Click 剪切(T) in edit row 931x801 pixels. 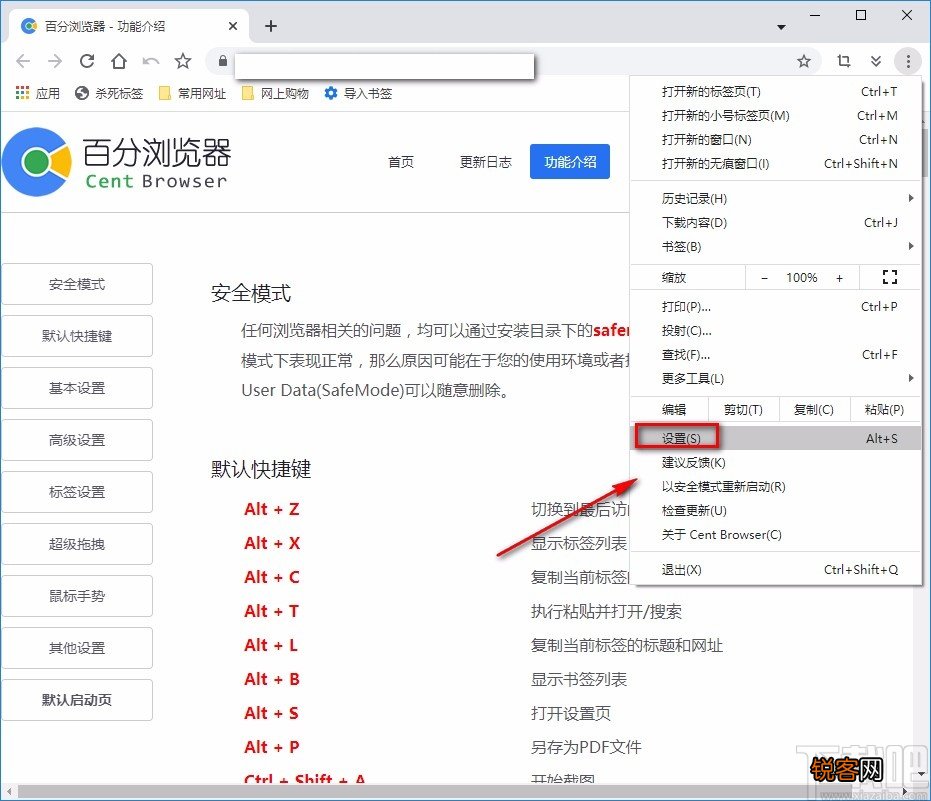743,410
